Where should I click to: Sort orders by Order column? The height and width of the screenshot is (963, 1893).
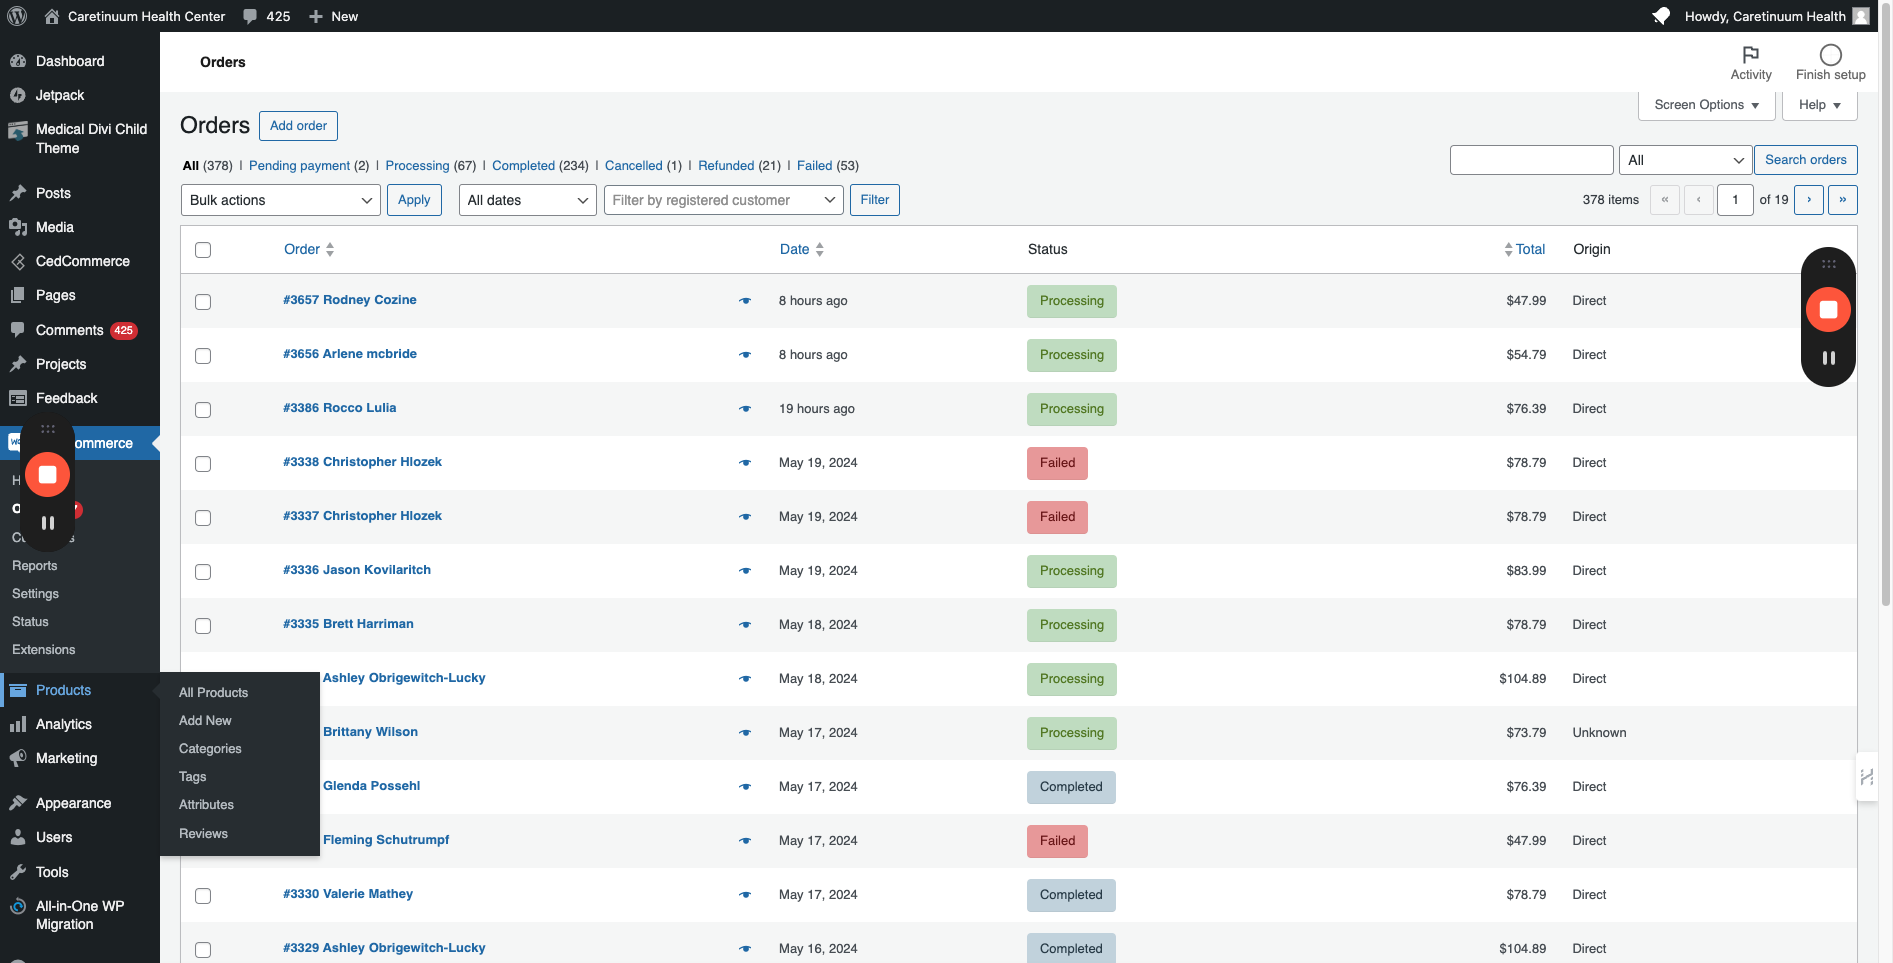(309, 249)
